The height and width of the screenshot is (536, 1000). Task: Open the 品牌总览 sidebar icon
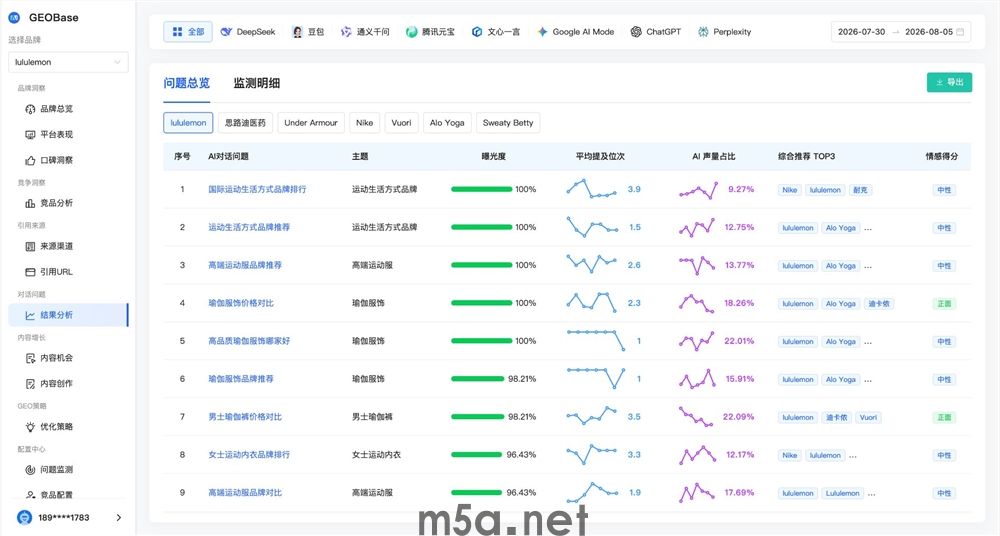30,109
